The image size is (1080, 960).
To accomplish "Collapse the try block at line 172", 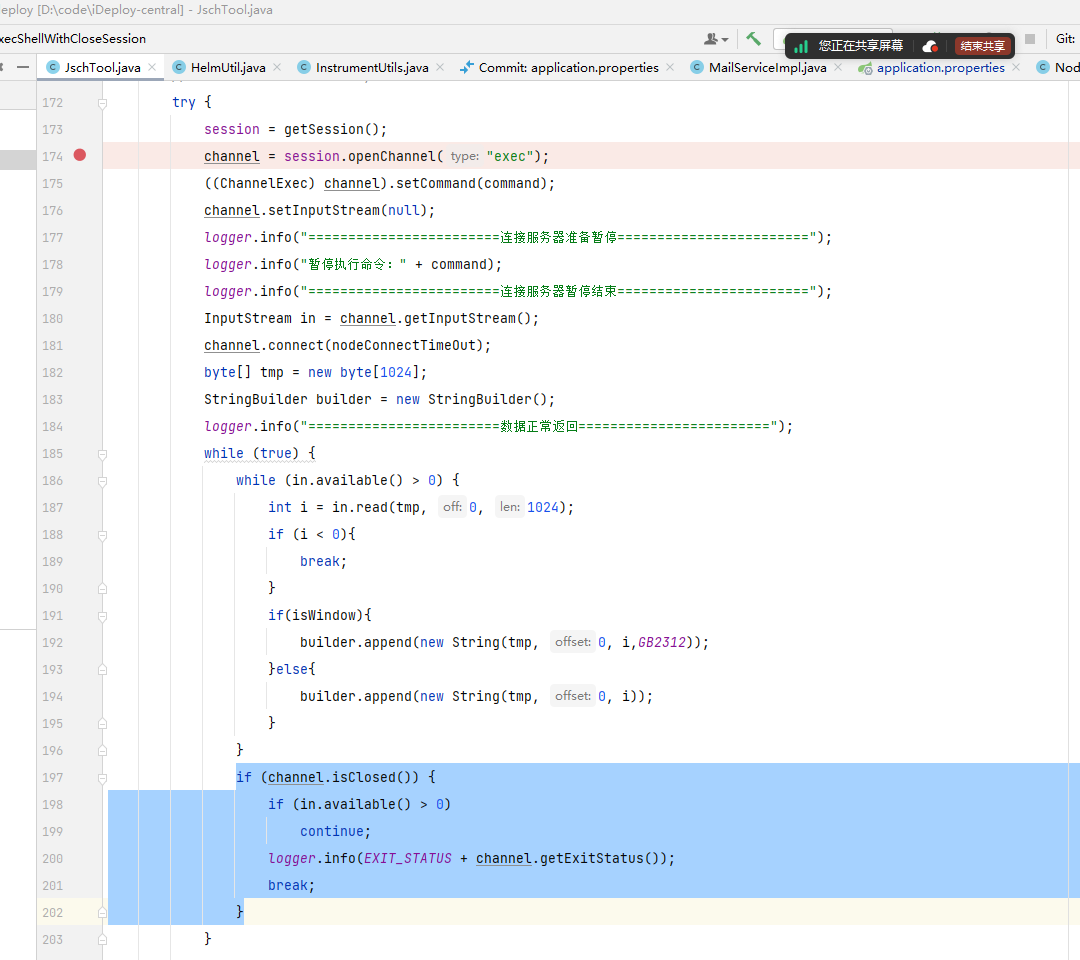I will tap(103, 103).
